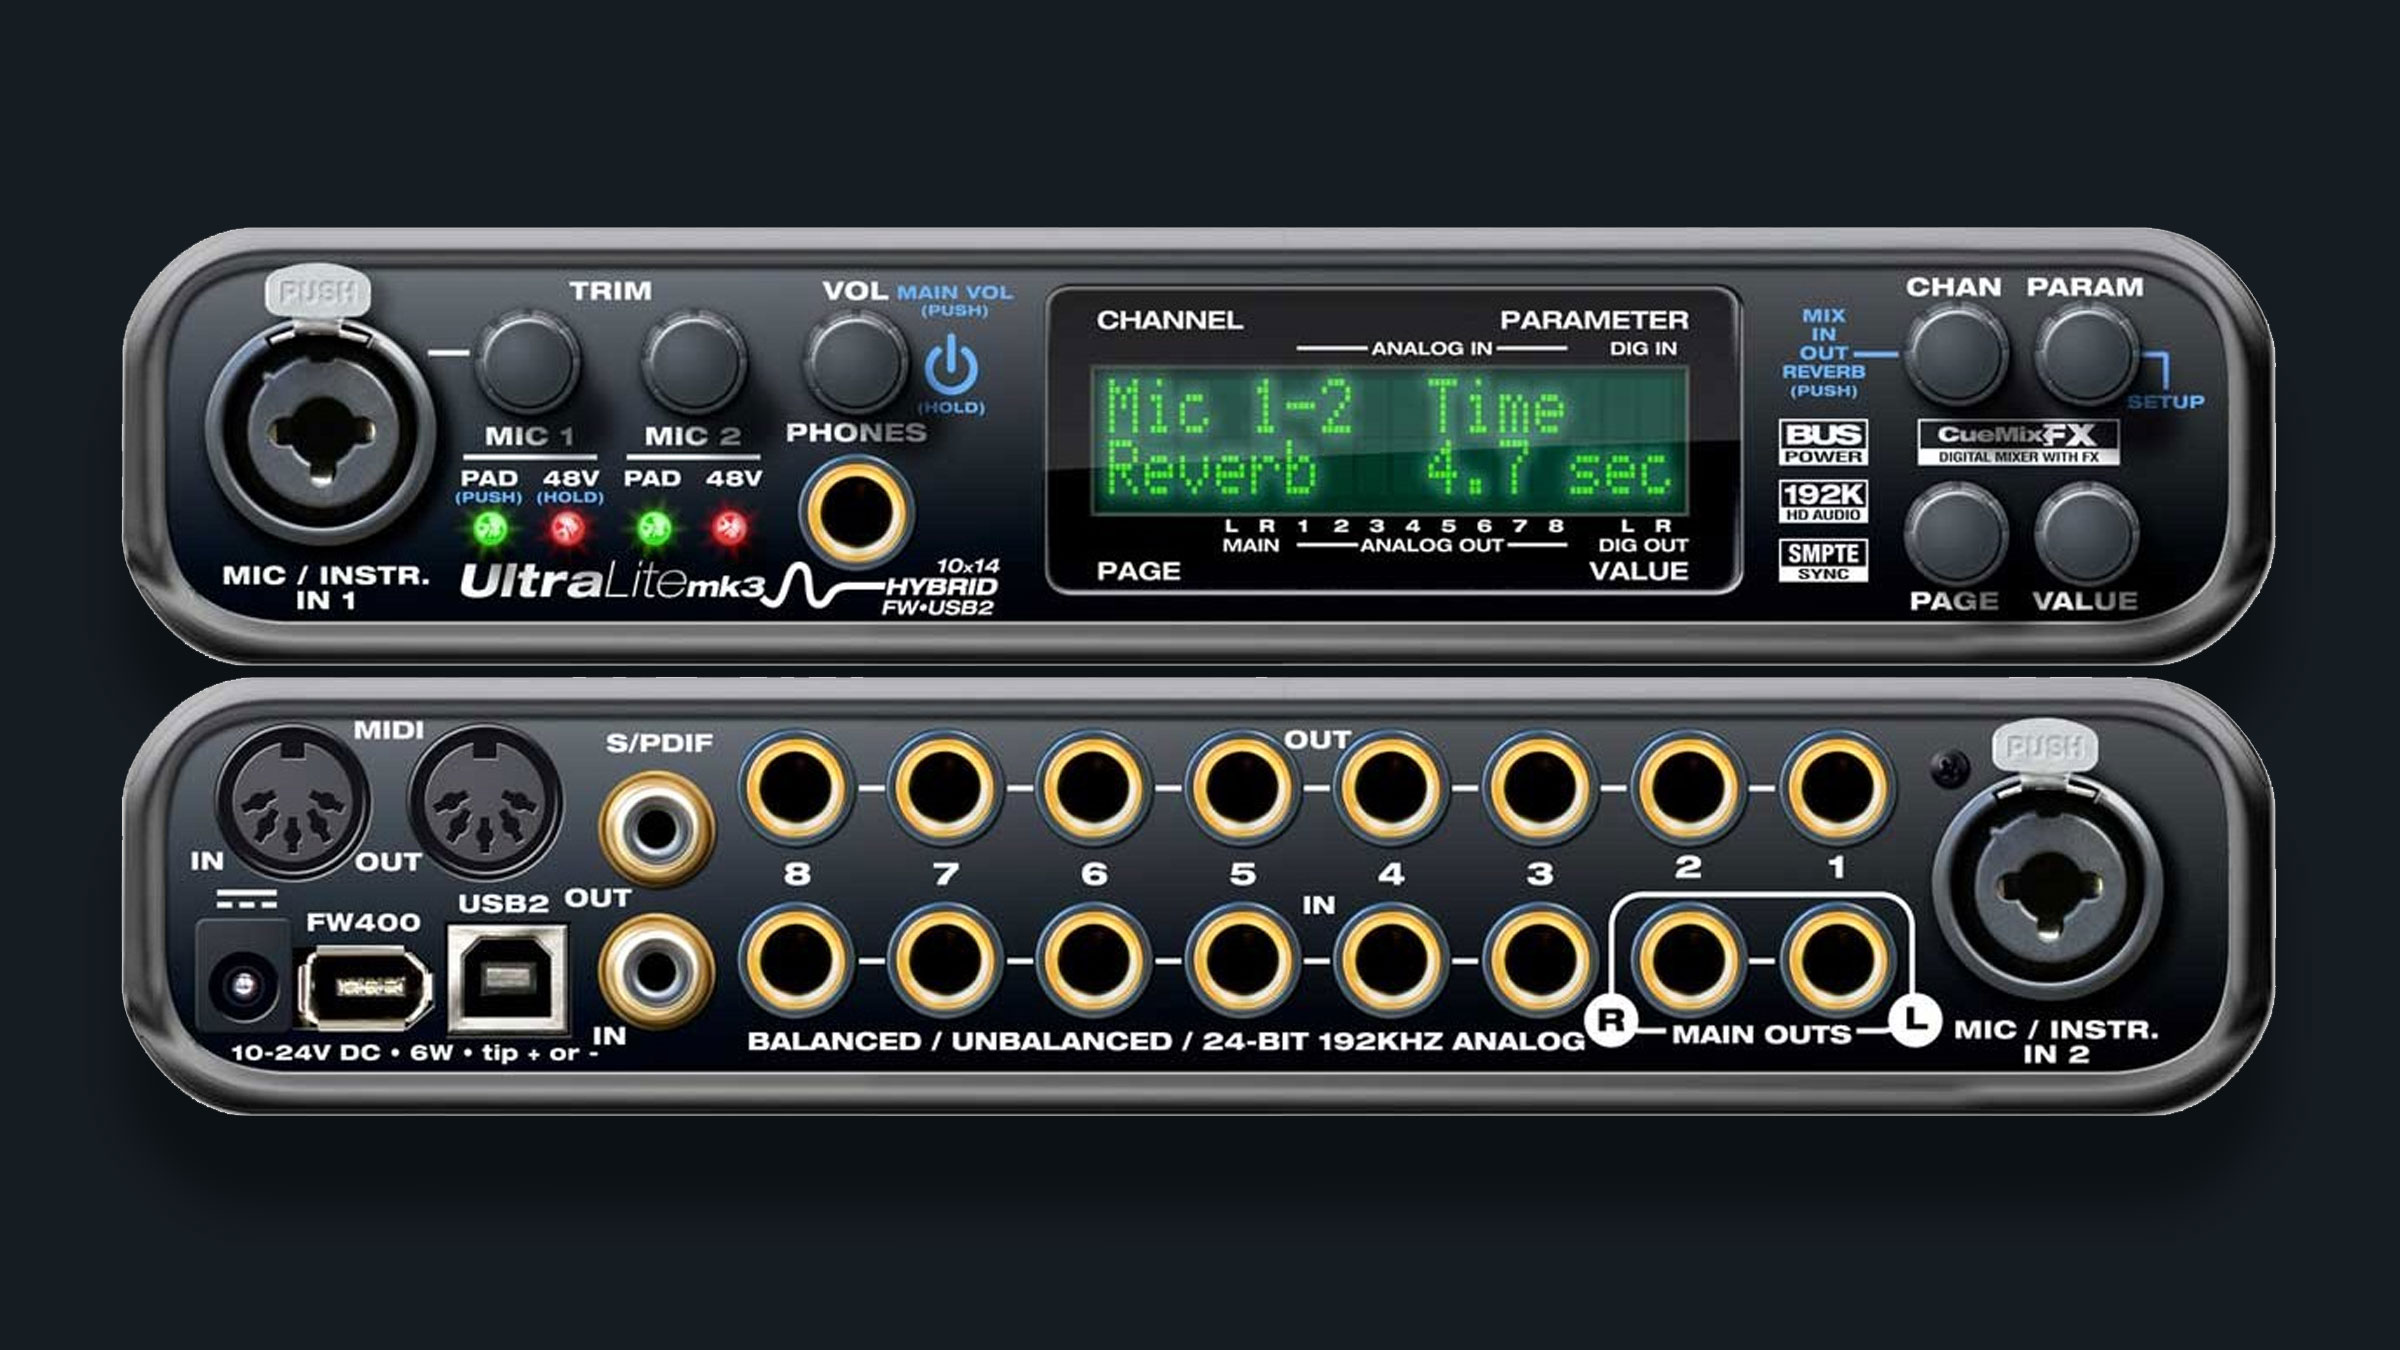Click the MIC 1 trim knob
This screenshot has width=2400, height=1350.
(527, 363)
